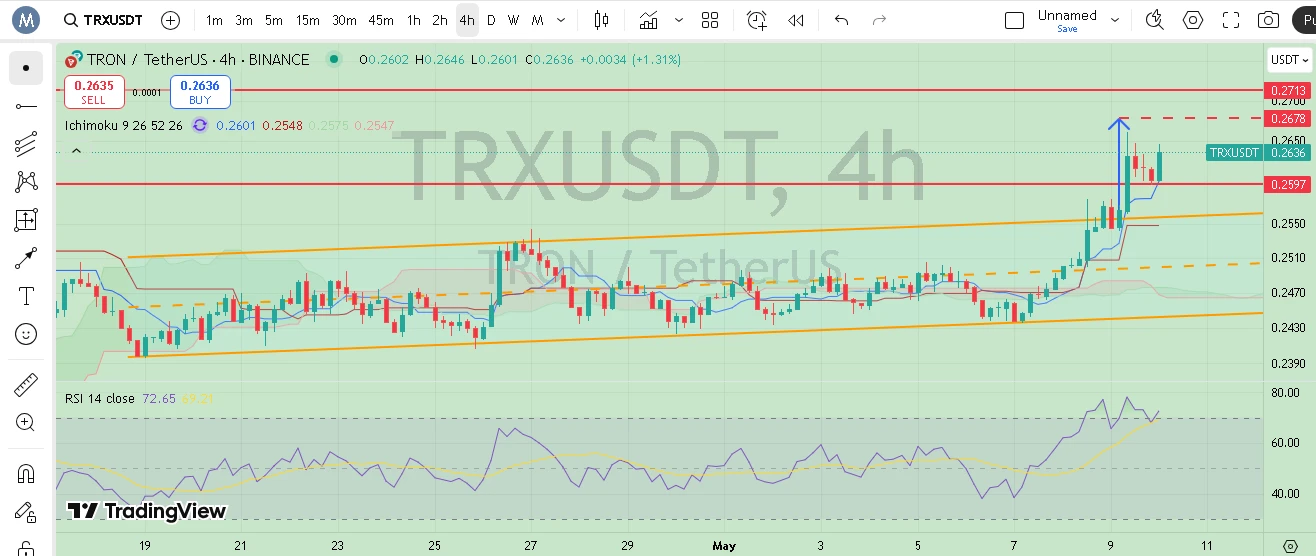Click the TRON / TetherUS symbol title
This screenshot has height=556, width=1316.
tap(198, 60)
